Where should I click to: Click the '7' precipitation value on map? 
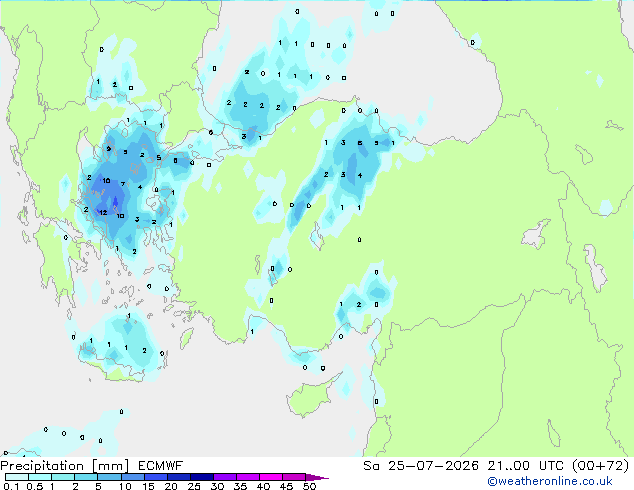123,184
